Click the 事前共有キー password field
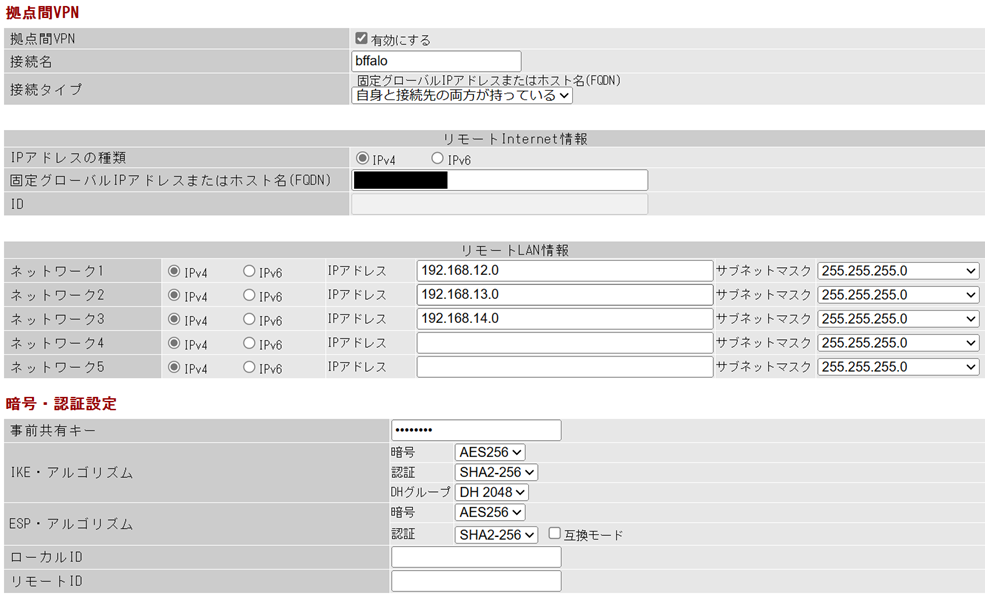The height and width of the screenshot is (597, 985). (476, 431)
